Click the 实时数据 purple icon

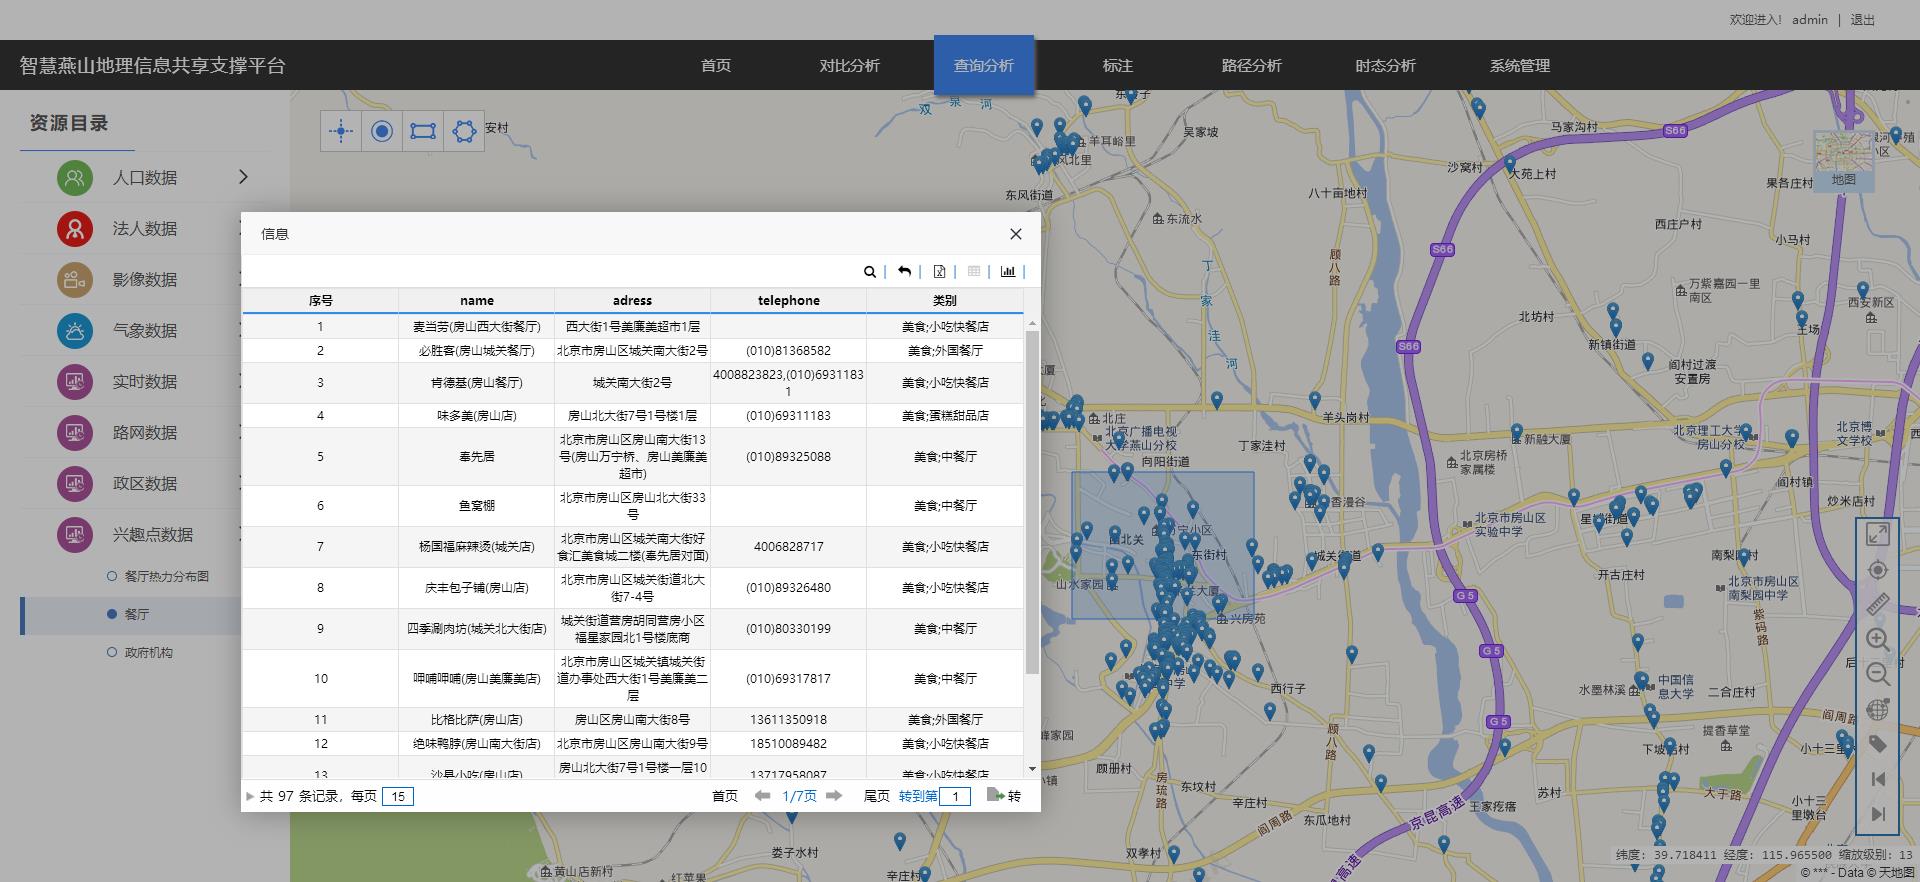coord(75,382)
